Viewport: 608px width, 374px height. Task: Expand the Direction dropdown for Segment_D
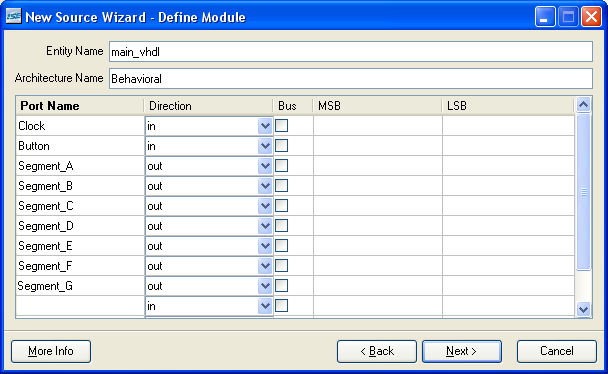tap(265, 226)
